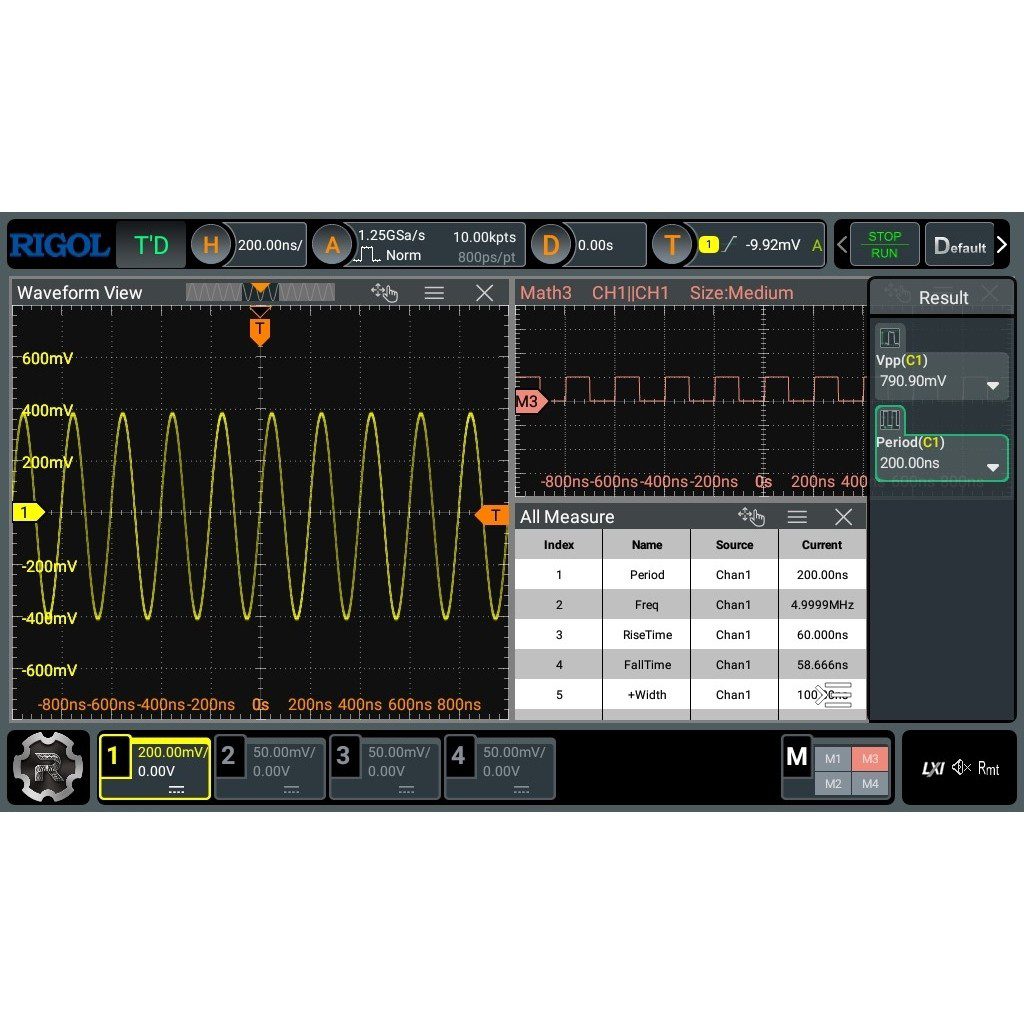Click the Period measurement waveform icon
This screenshot has height=1024, width=1024.
click(x=890, y=419)
